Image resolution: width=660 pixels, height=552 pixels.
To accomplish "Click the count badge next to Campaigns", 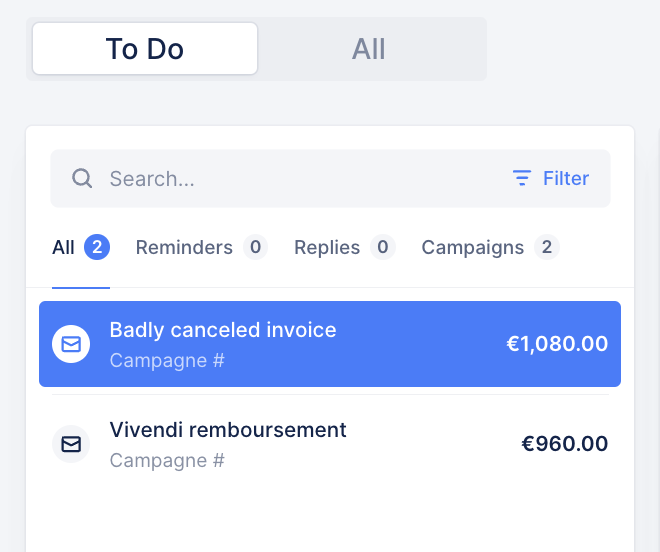I will point(546,247).
